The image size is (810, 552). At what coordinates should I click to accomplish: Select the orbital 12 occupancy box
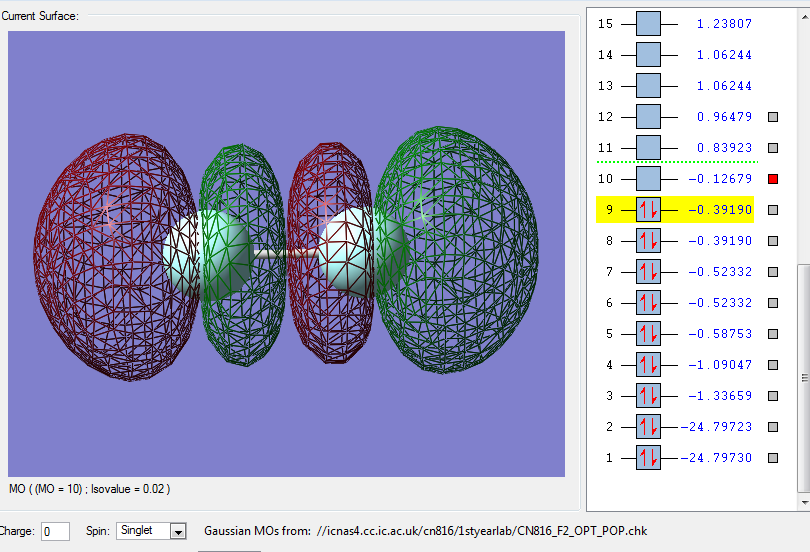pyautogui.click(x=648, y=117)
